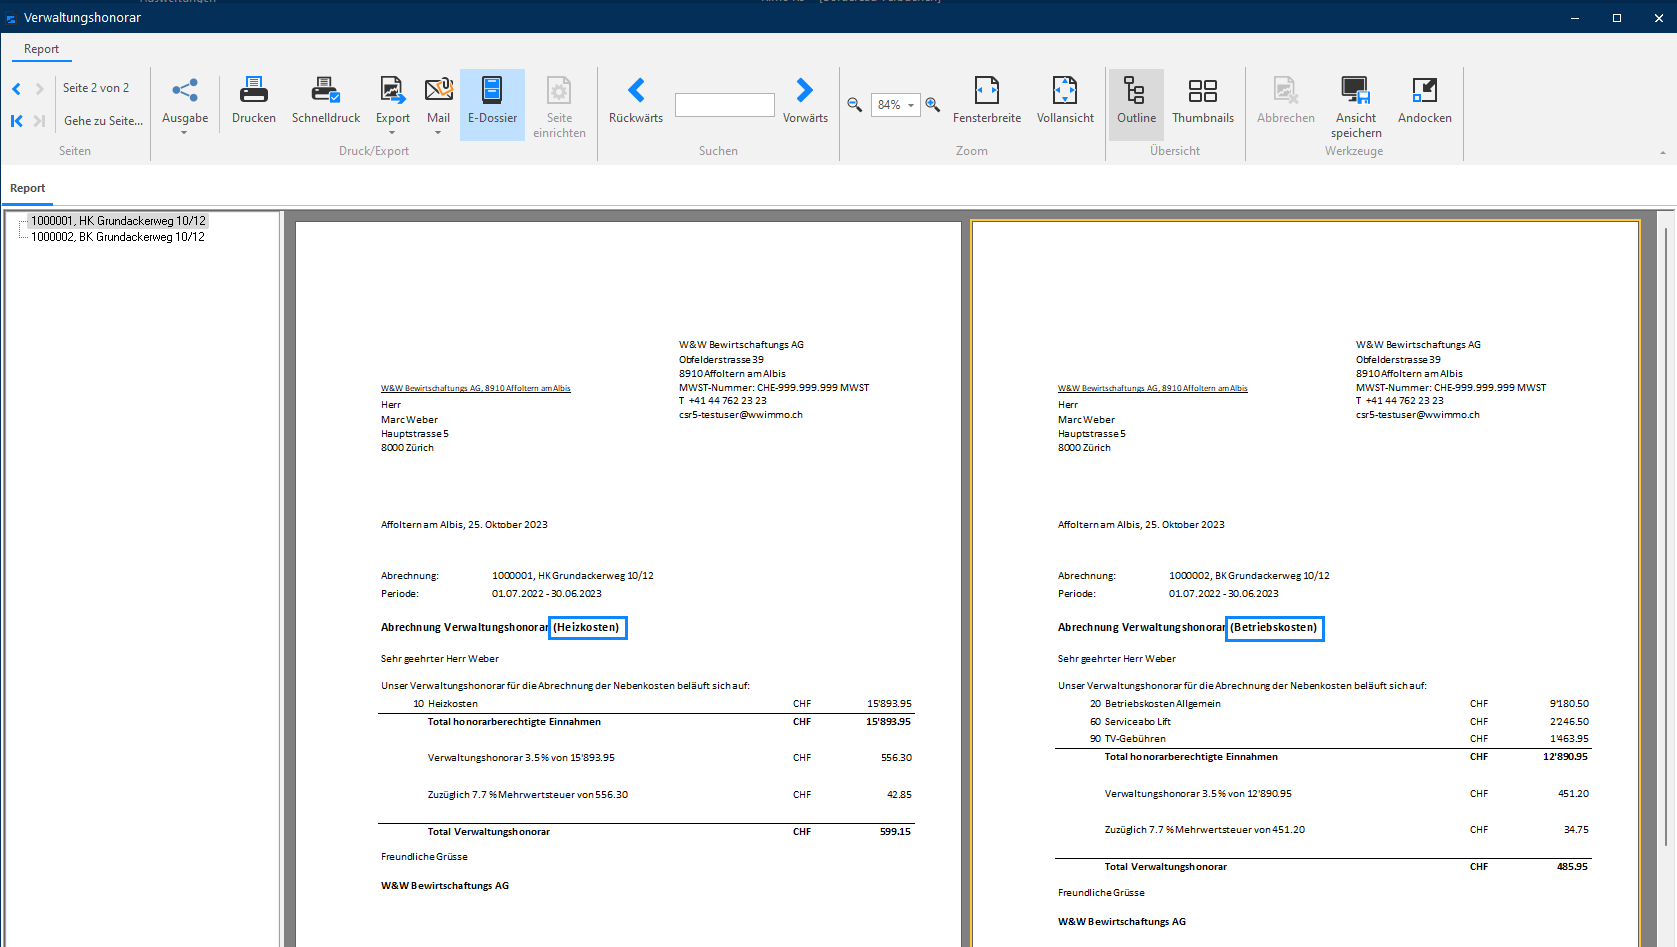Expand Ausgabe dropdown arrow

185,133
